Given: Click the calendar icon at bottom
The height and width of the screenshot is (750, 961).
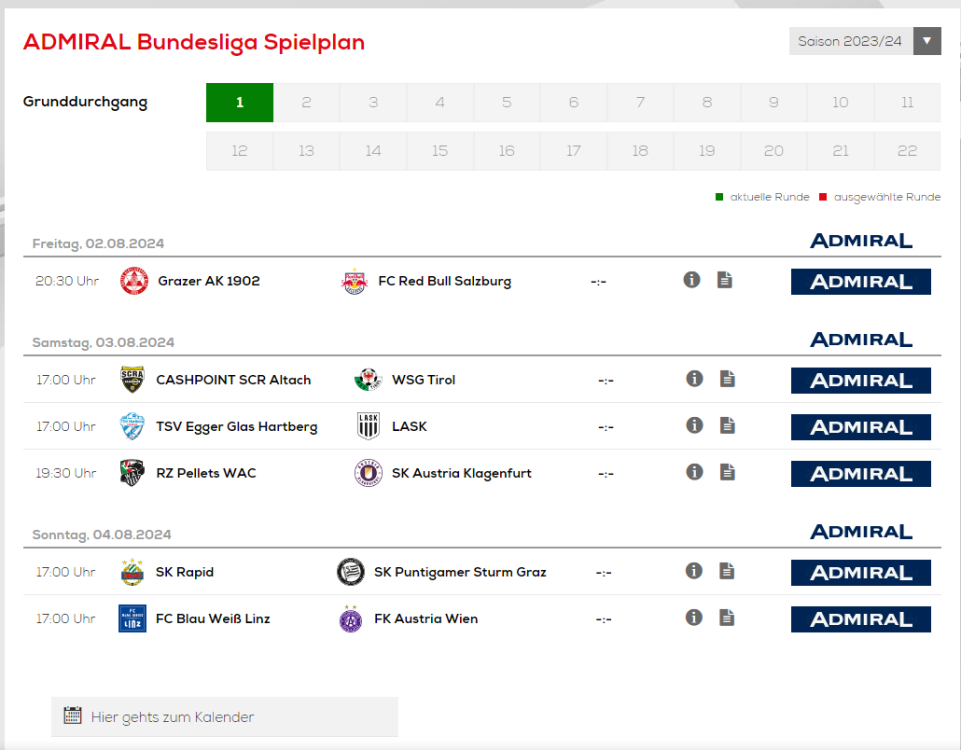Looking at the screenshot, I should click(x=72, y=716).
